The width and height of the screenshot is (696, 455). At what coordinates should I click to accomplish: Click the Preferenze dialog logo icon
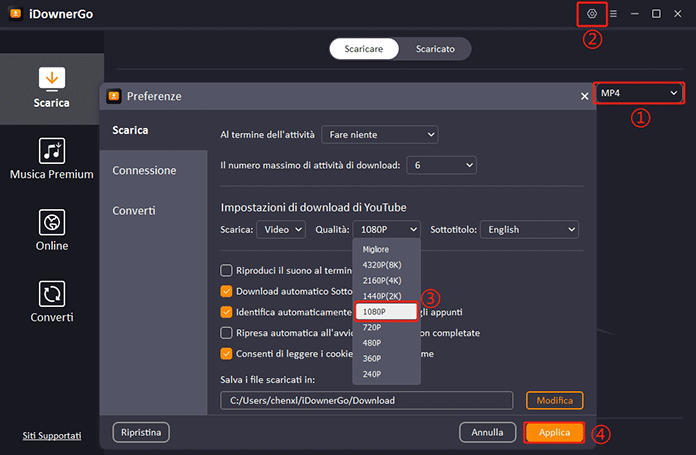click(114, 96)
